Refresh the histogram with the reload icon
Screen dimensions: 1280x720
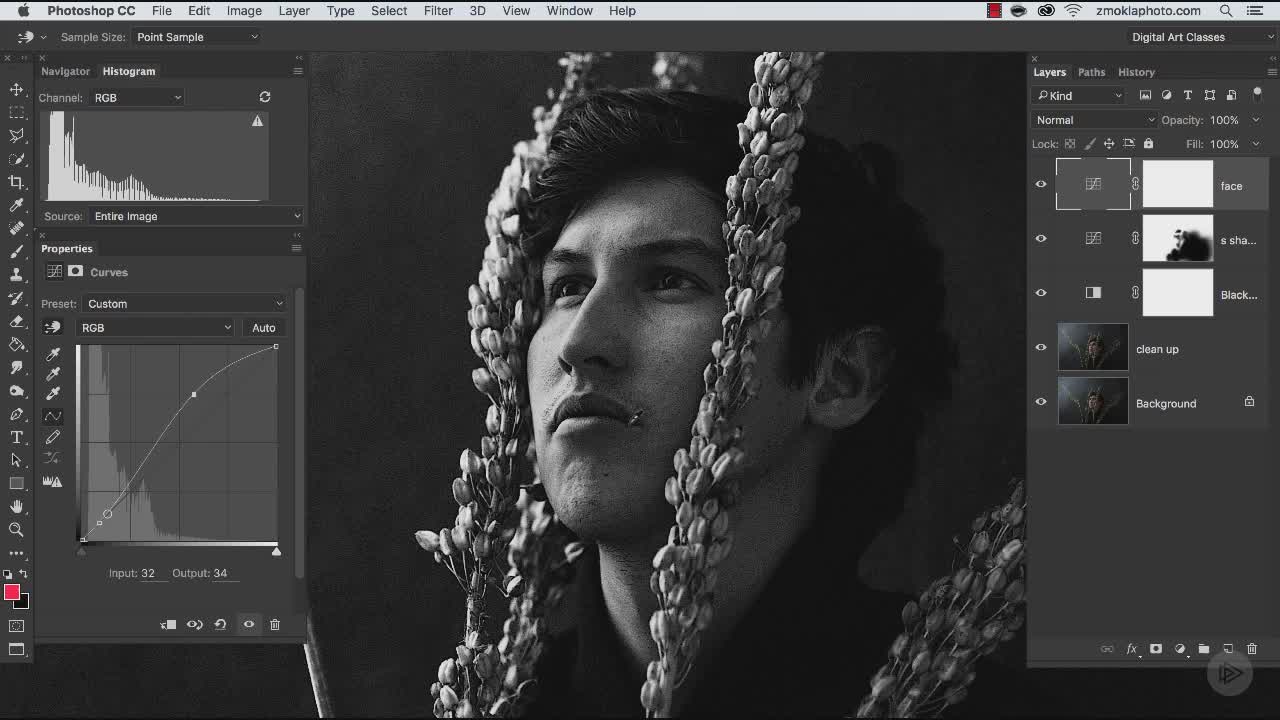(x=265, y=97)
